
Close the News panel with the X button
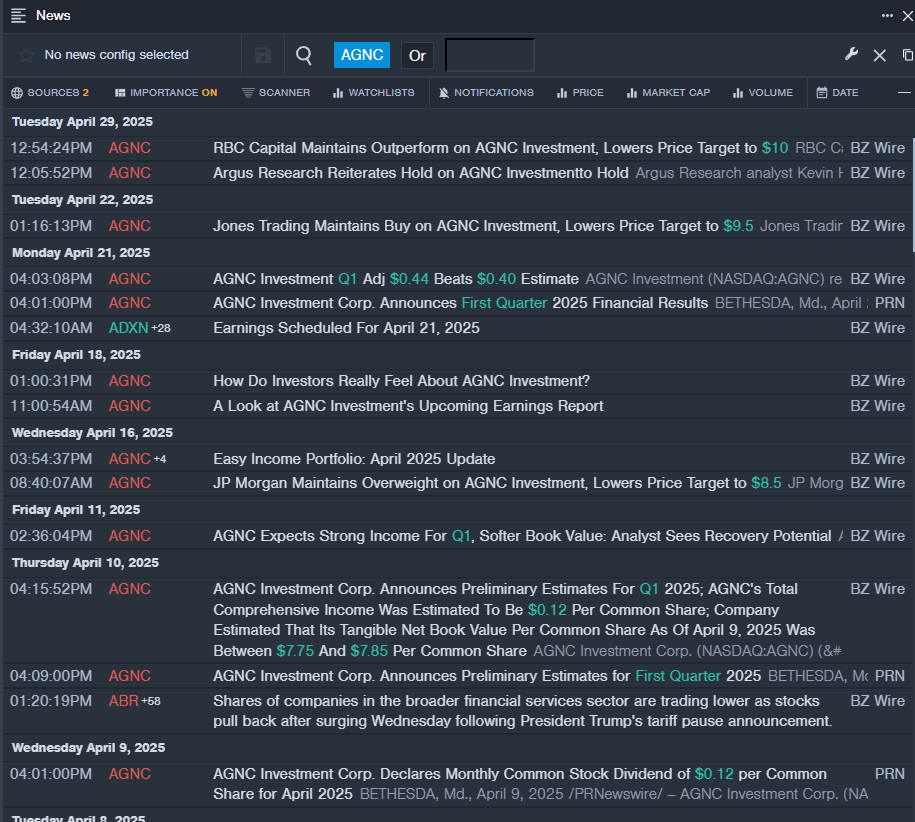[x=908, y=16]
